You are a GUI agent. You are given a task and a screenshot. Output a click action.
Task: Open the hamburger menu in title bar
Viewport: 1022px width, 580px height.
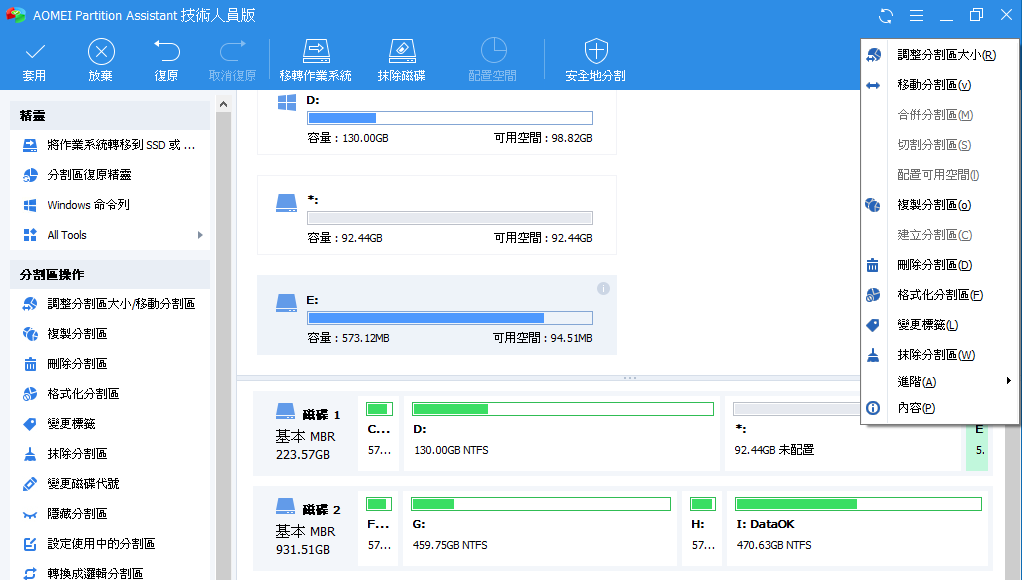tap(916, 16)
